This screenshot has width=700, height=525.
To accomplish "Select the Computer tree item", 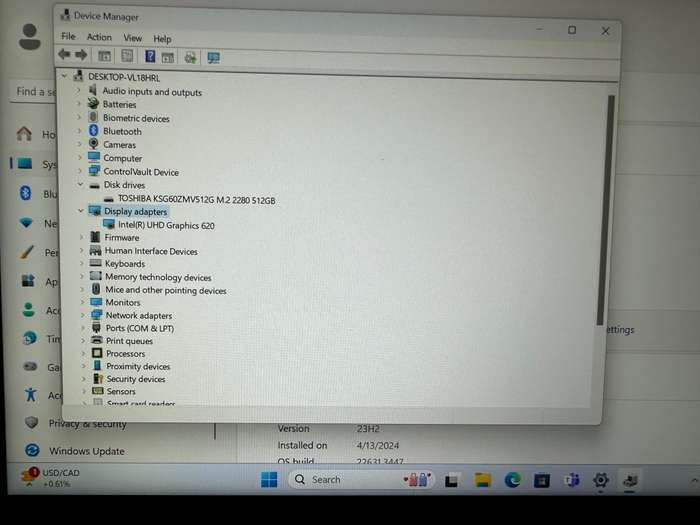I will tap(123, 158).
